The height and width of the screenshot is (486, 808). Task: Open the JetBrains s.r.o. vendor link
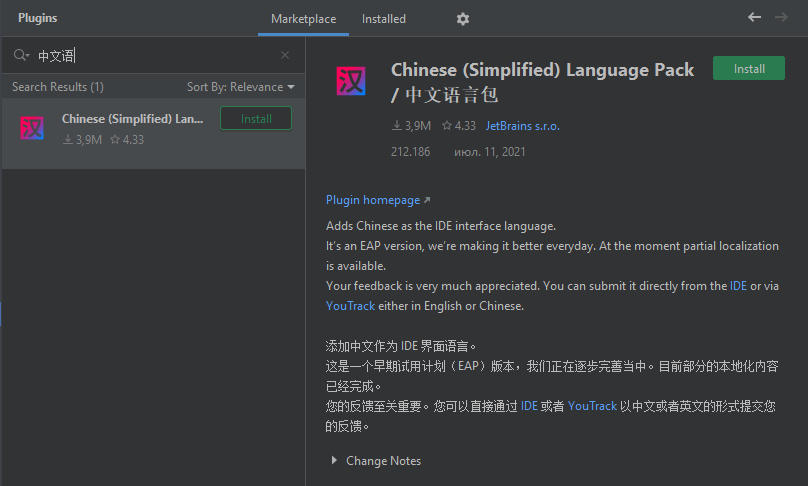[523, 126]
